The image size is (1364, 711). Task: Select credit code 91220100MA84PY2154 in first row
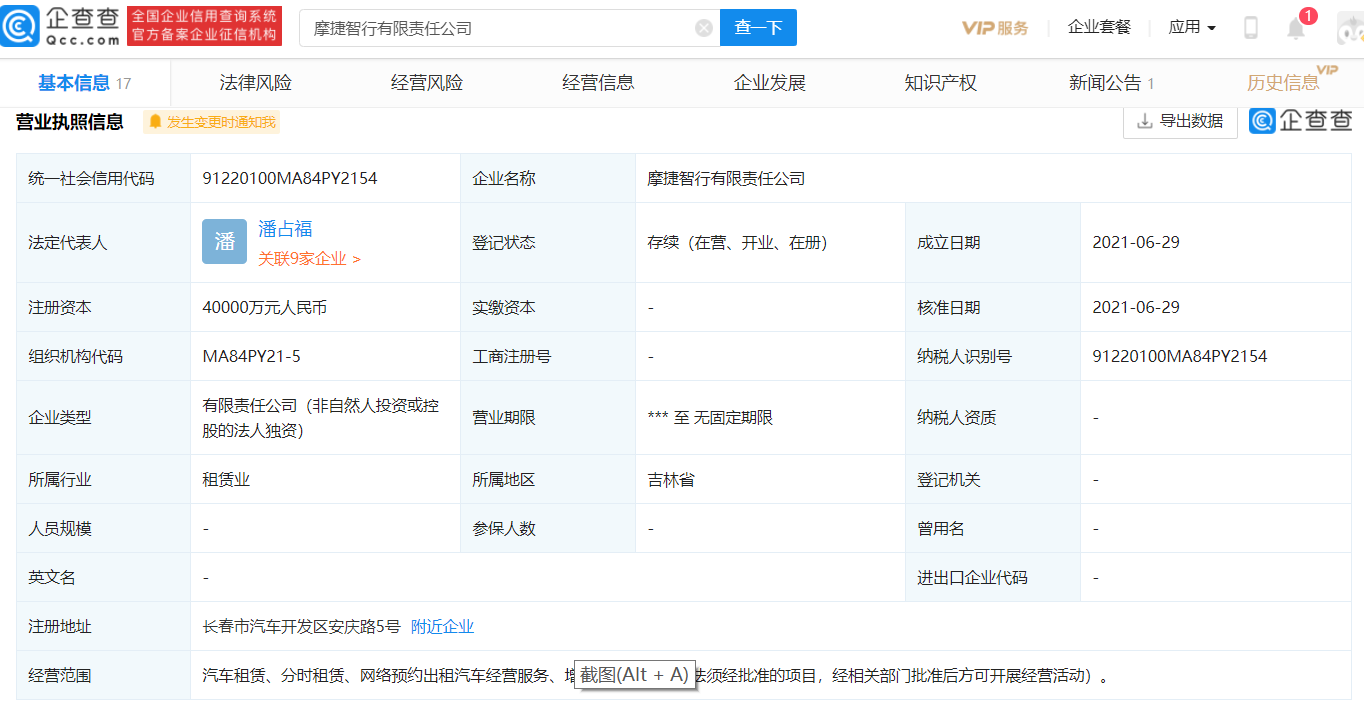point(290,178)
